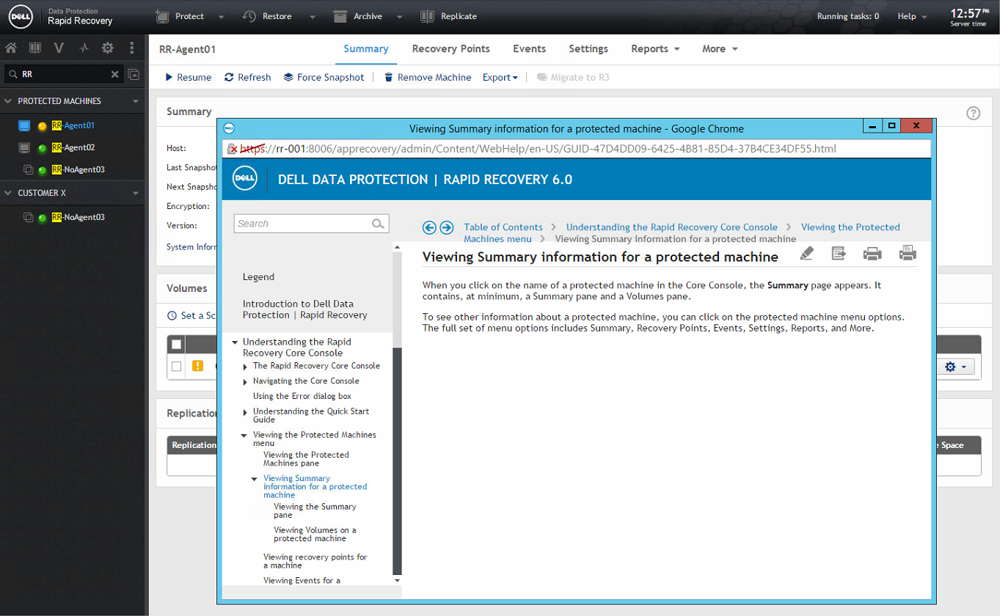Open the Home icon in the sidebar
This screenshot has width=1000, height=616.
11,48
